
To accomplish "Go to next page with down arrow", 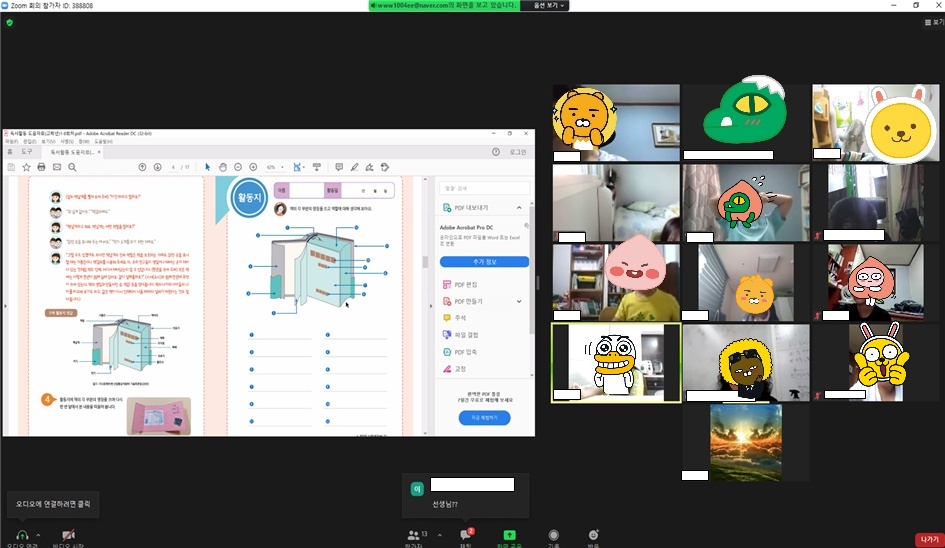I will [x=157, y=167].
